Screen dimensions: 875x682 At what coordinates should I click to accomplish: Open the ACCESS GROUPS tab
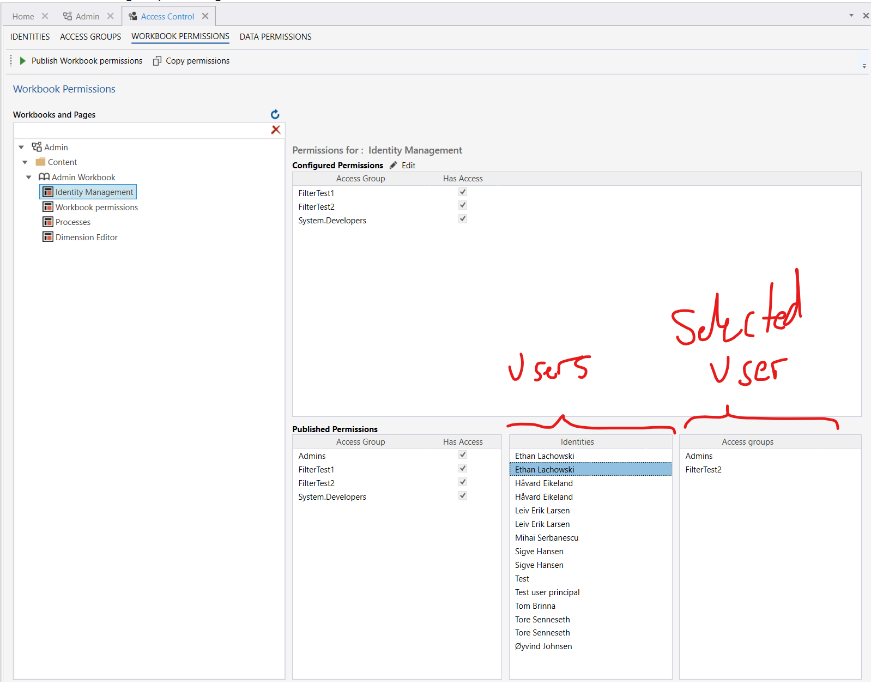(x=90, y=37)
